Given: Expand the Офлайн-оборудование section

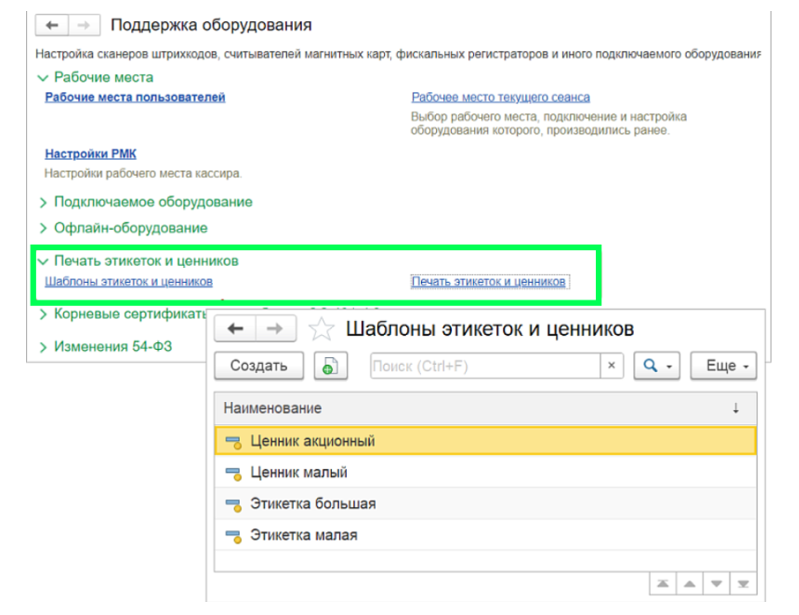Looking at the screenshot, I should tap(43, 228).
